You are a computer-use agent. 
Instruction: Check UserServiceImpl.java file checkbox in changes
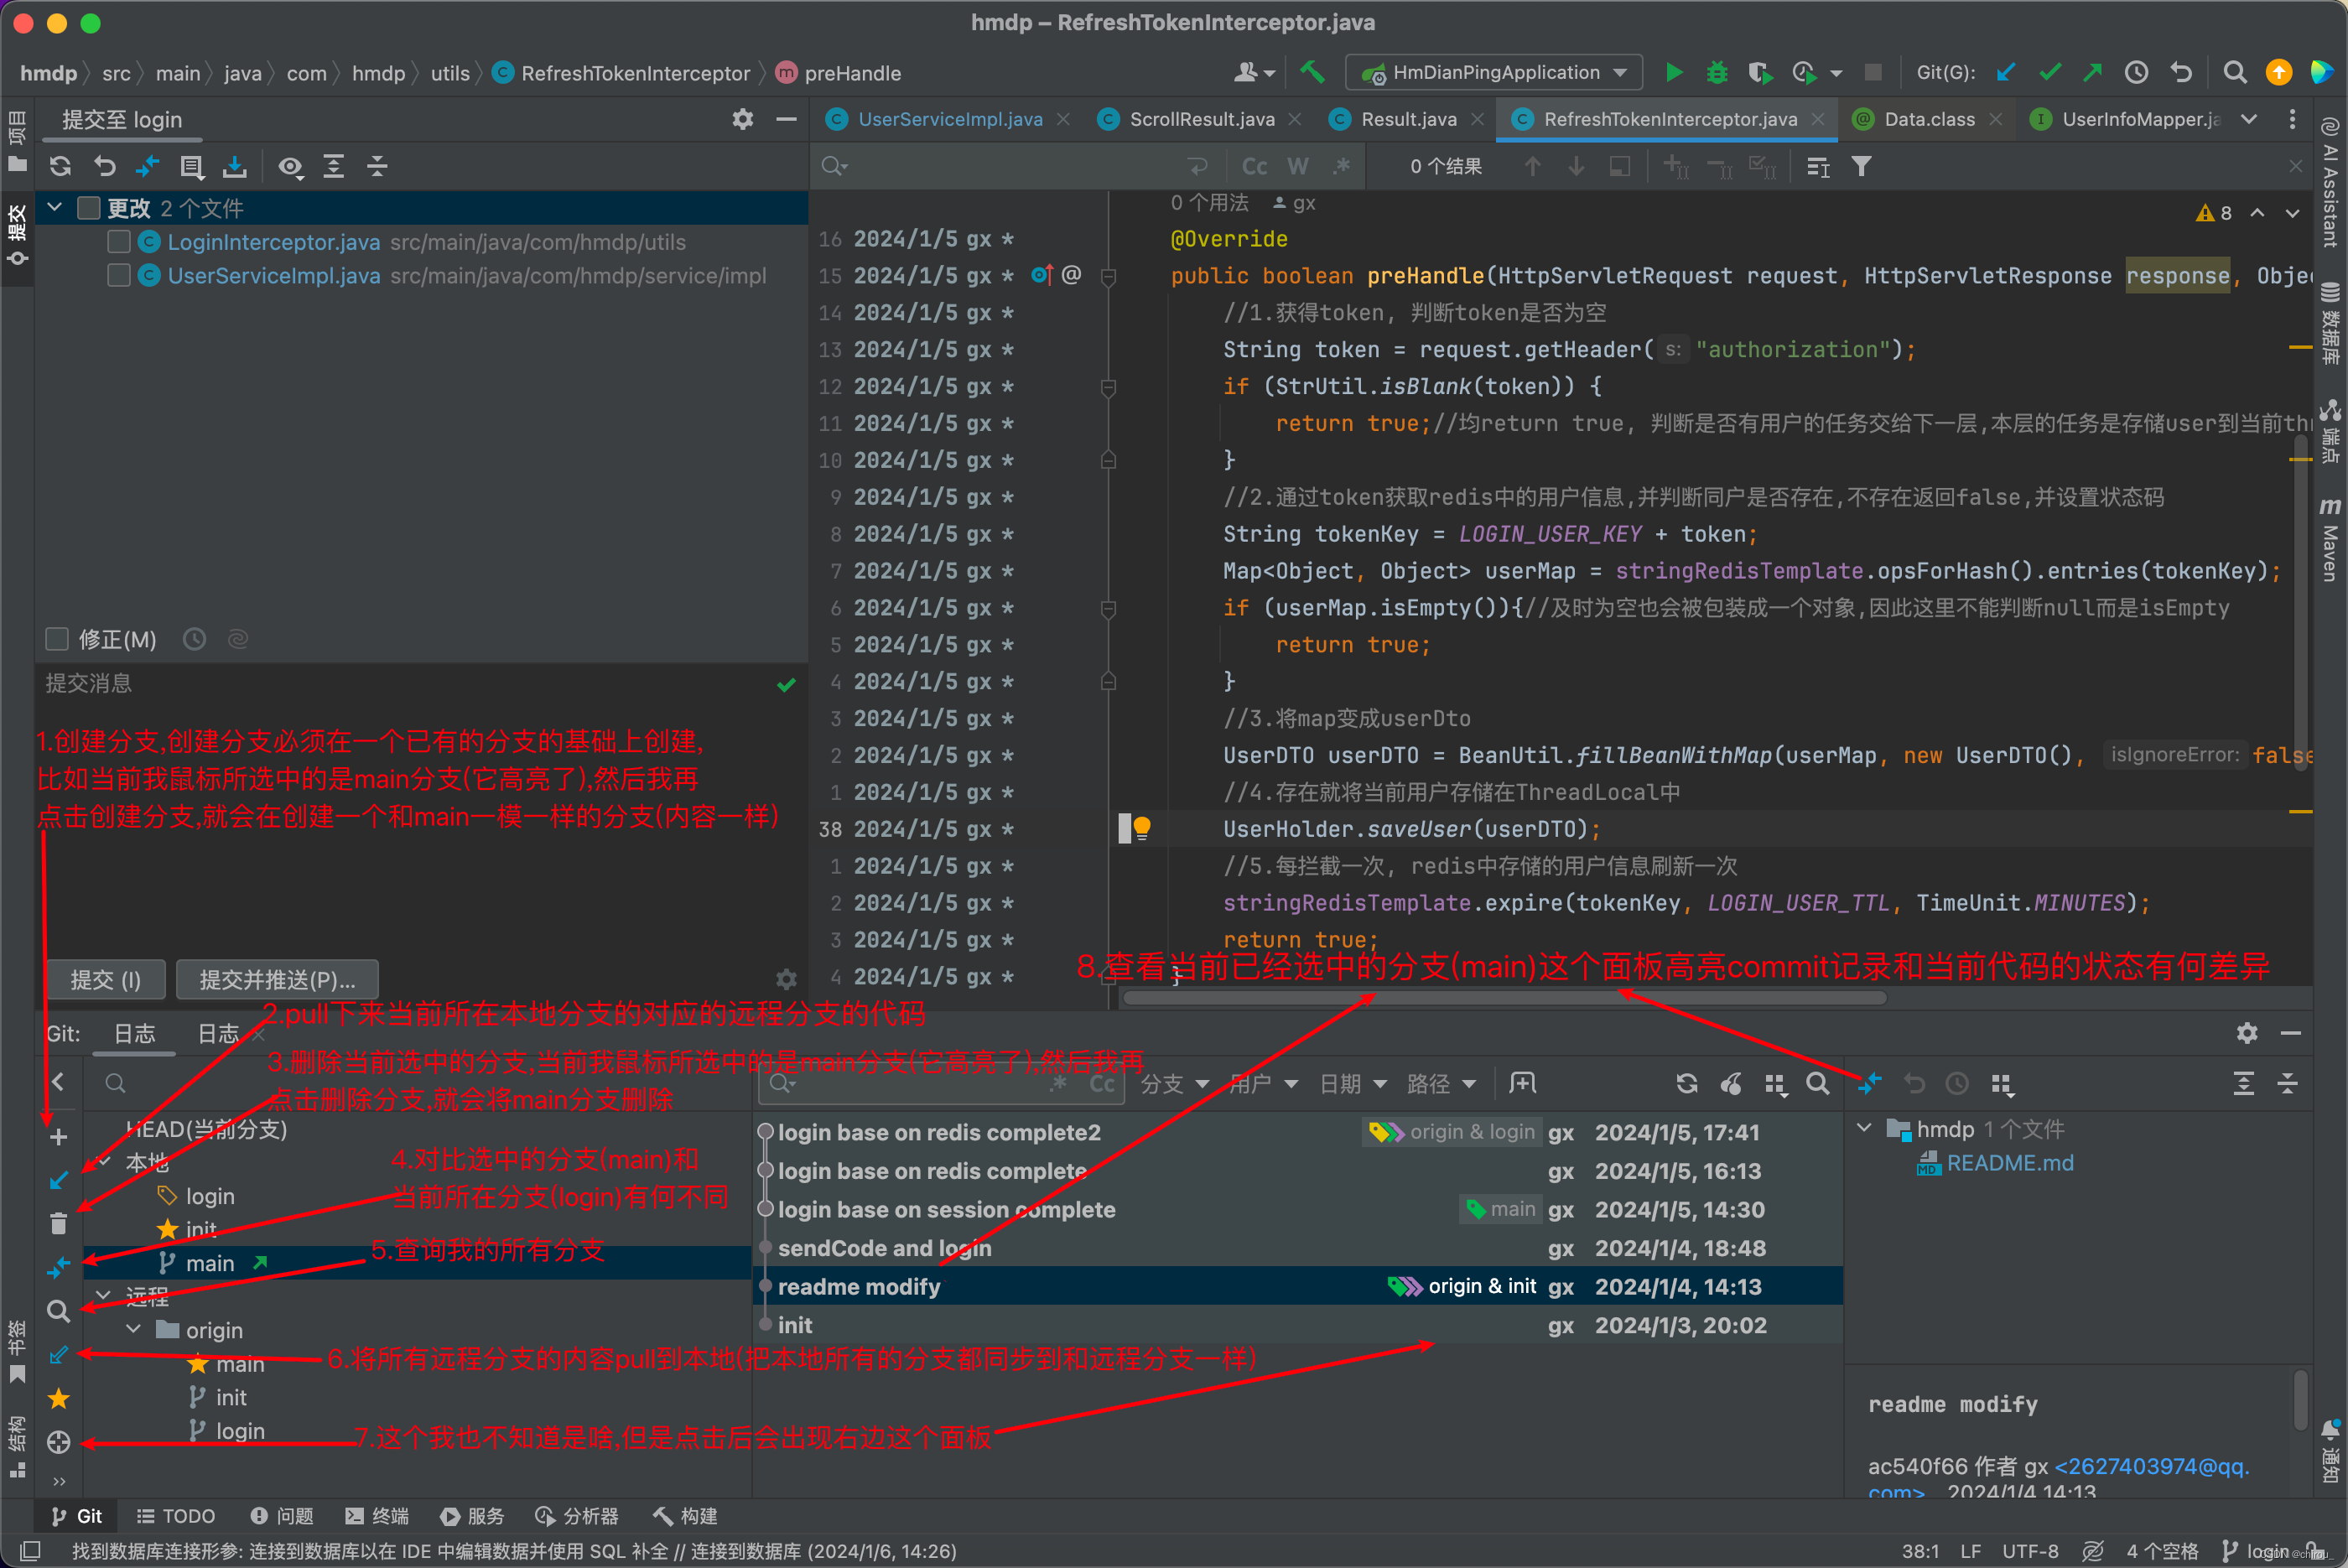coord(119,275)
